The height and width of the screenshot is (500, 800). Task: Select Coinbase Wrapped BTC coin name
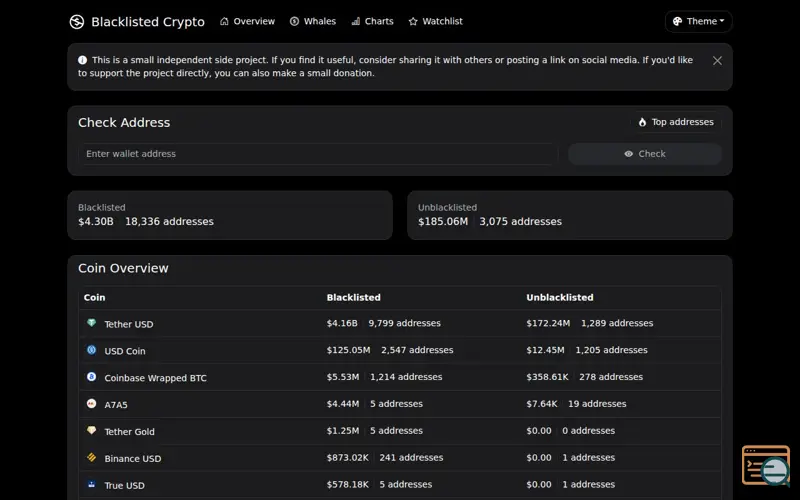(x=156, y=378)
